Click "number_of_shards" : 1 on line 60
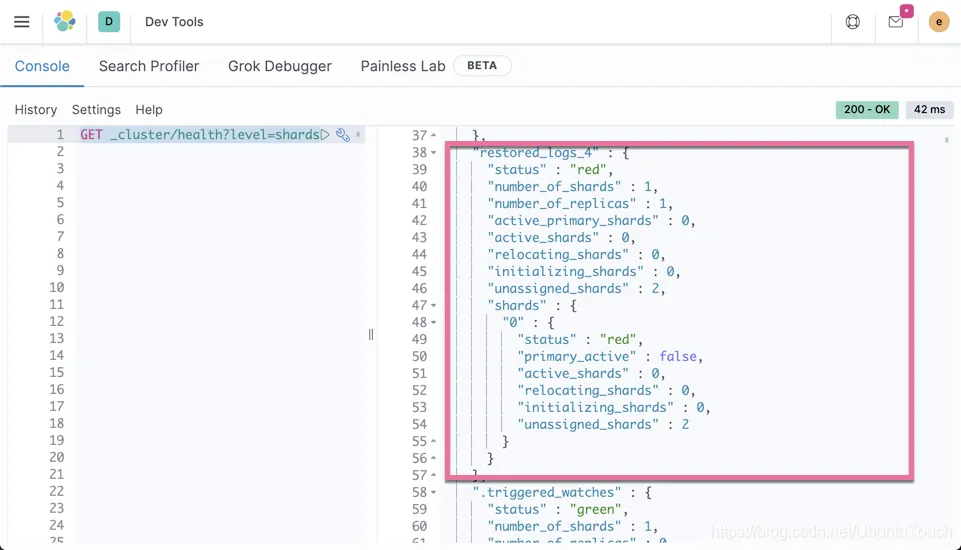 (x=572, y=527)
